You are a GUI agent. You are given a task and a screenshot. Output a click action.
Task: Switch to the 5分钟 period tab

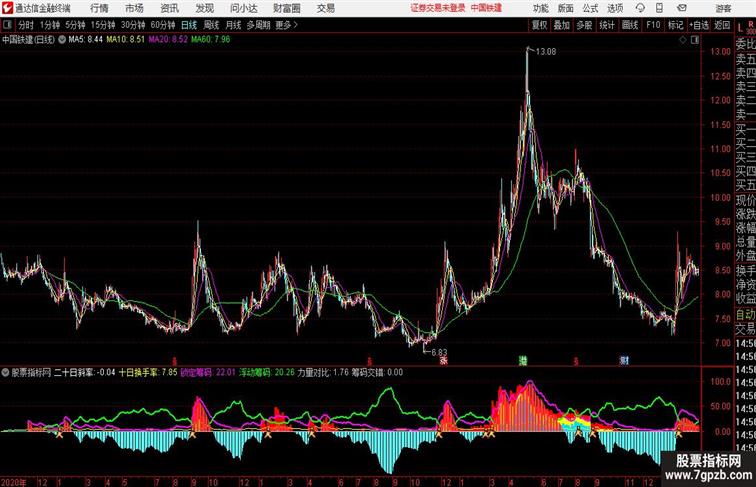pos(75,25)
